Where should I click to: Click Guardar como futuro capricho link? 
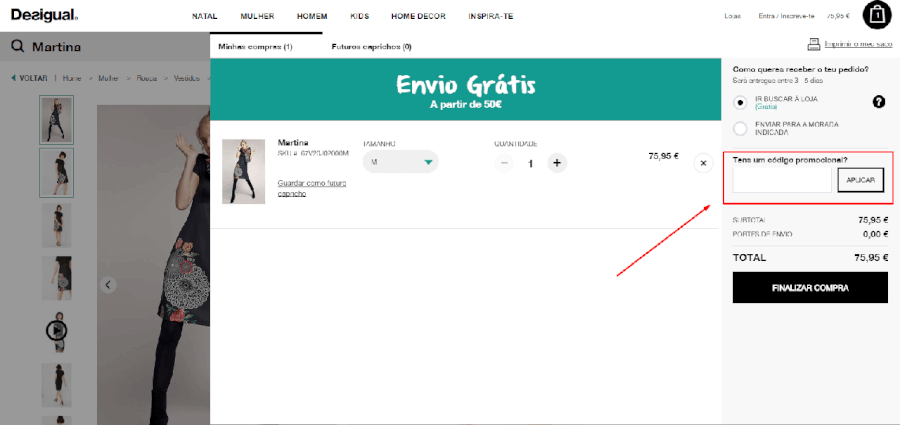point(312,188)
